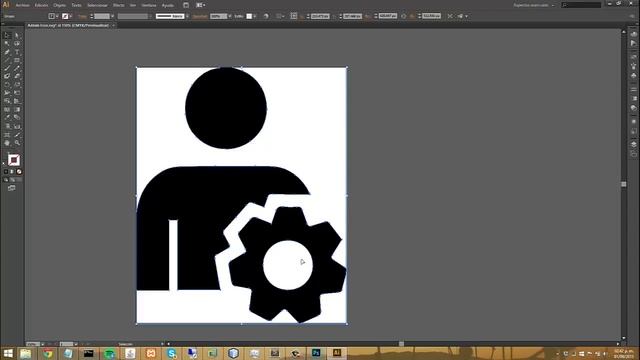Click Recolor Artwork icon in control bar
The image size is (640, 360).
pyautogui.click(x=266, y=16)
